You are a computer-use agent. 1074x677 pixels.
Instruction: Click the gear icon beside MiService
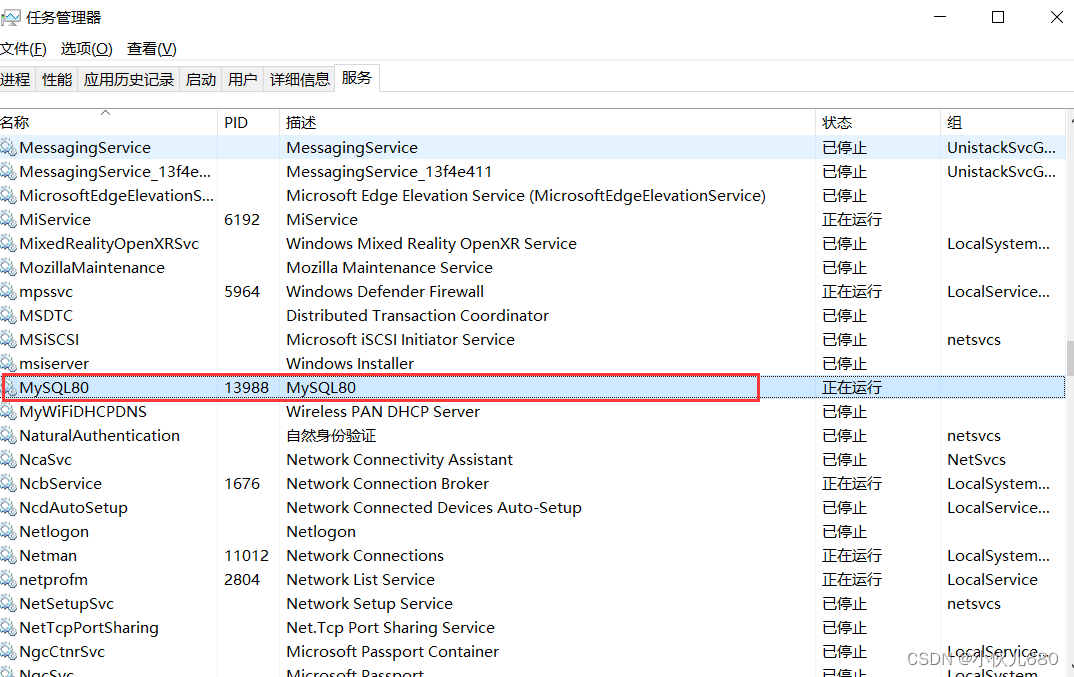click(9, 219)
